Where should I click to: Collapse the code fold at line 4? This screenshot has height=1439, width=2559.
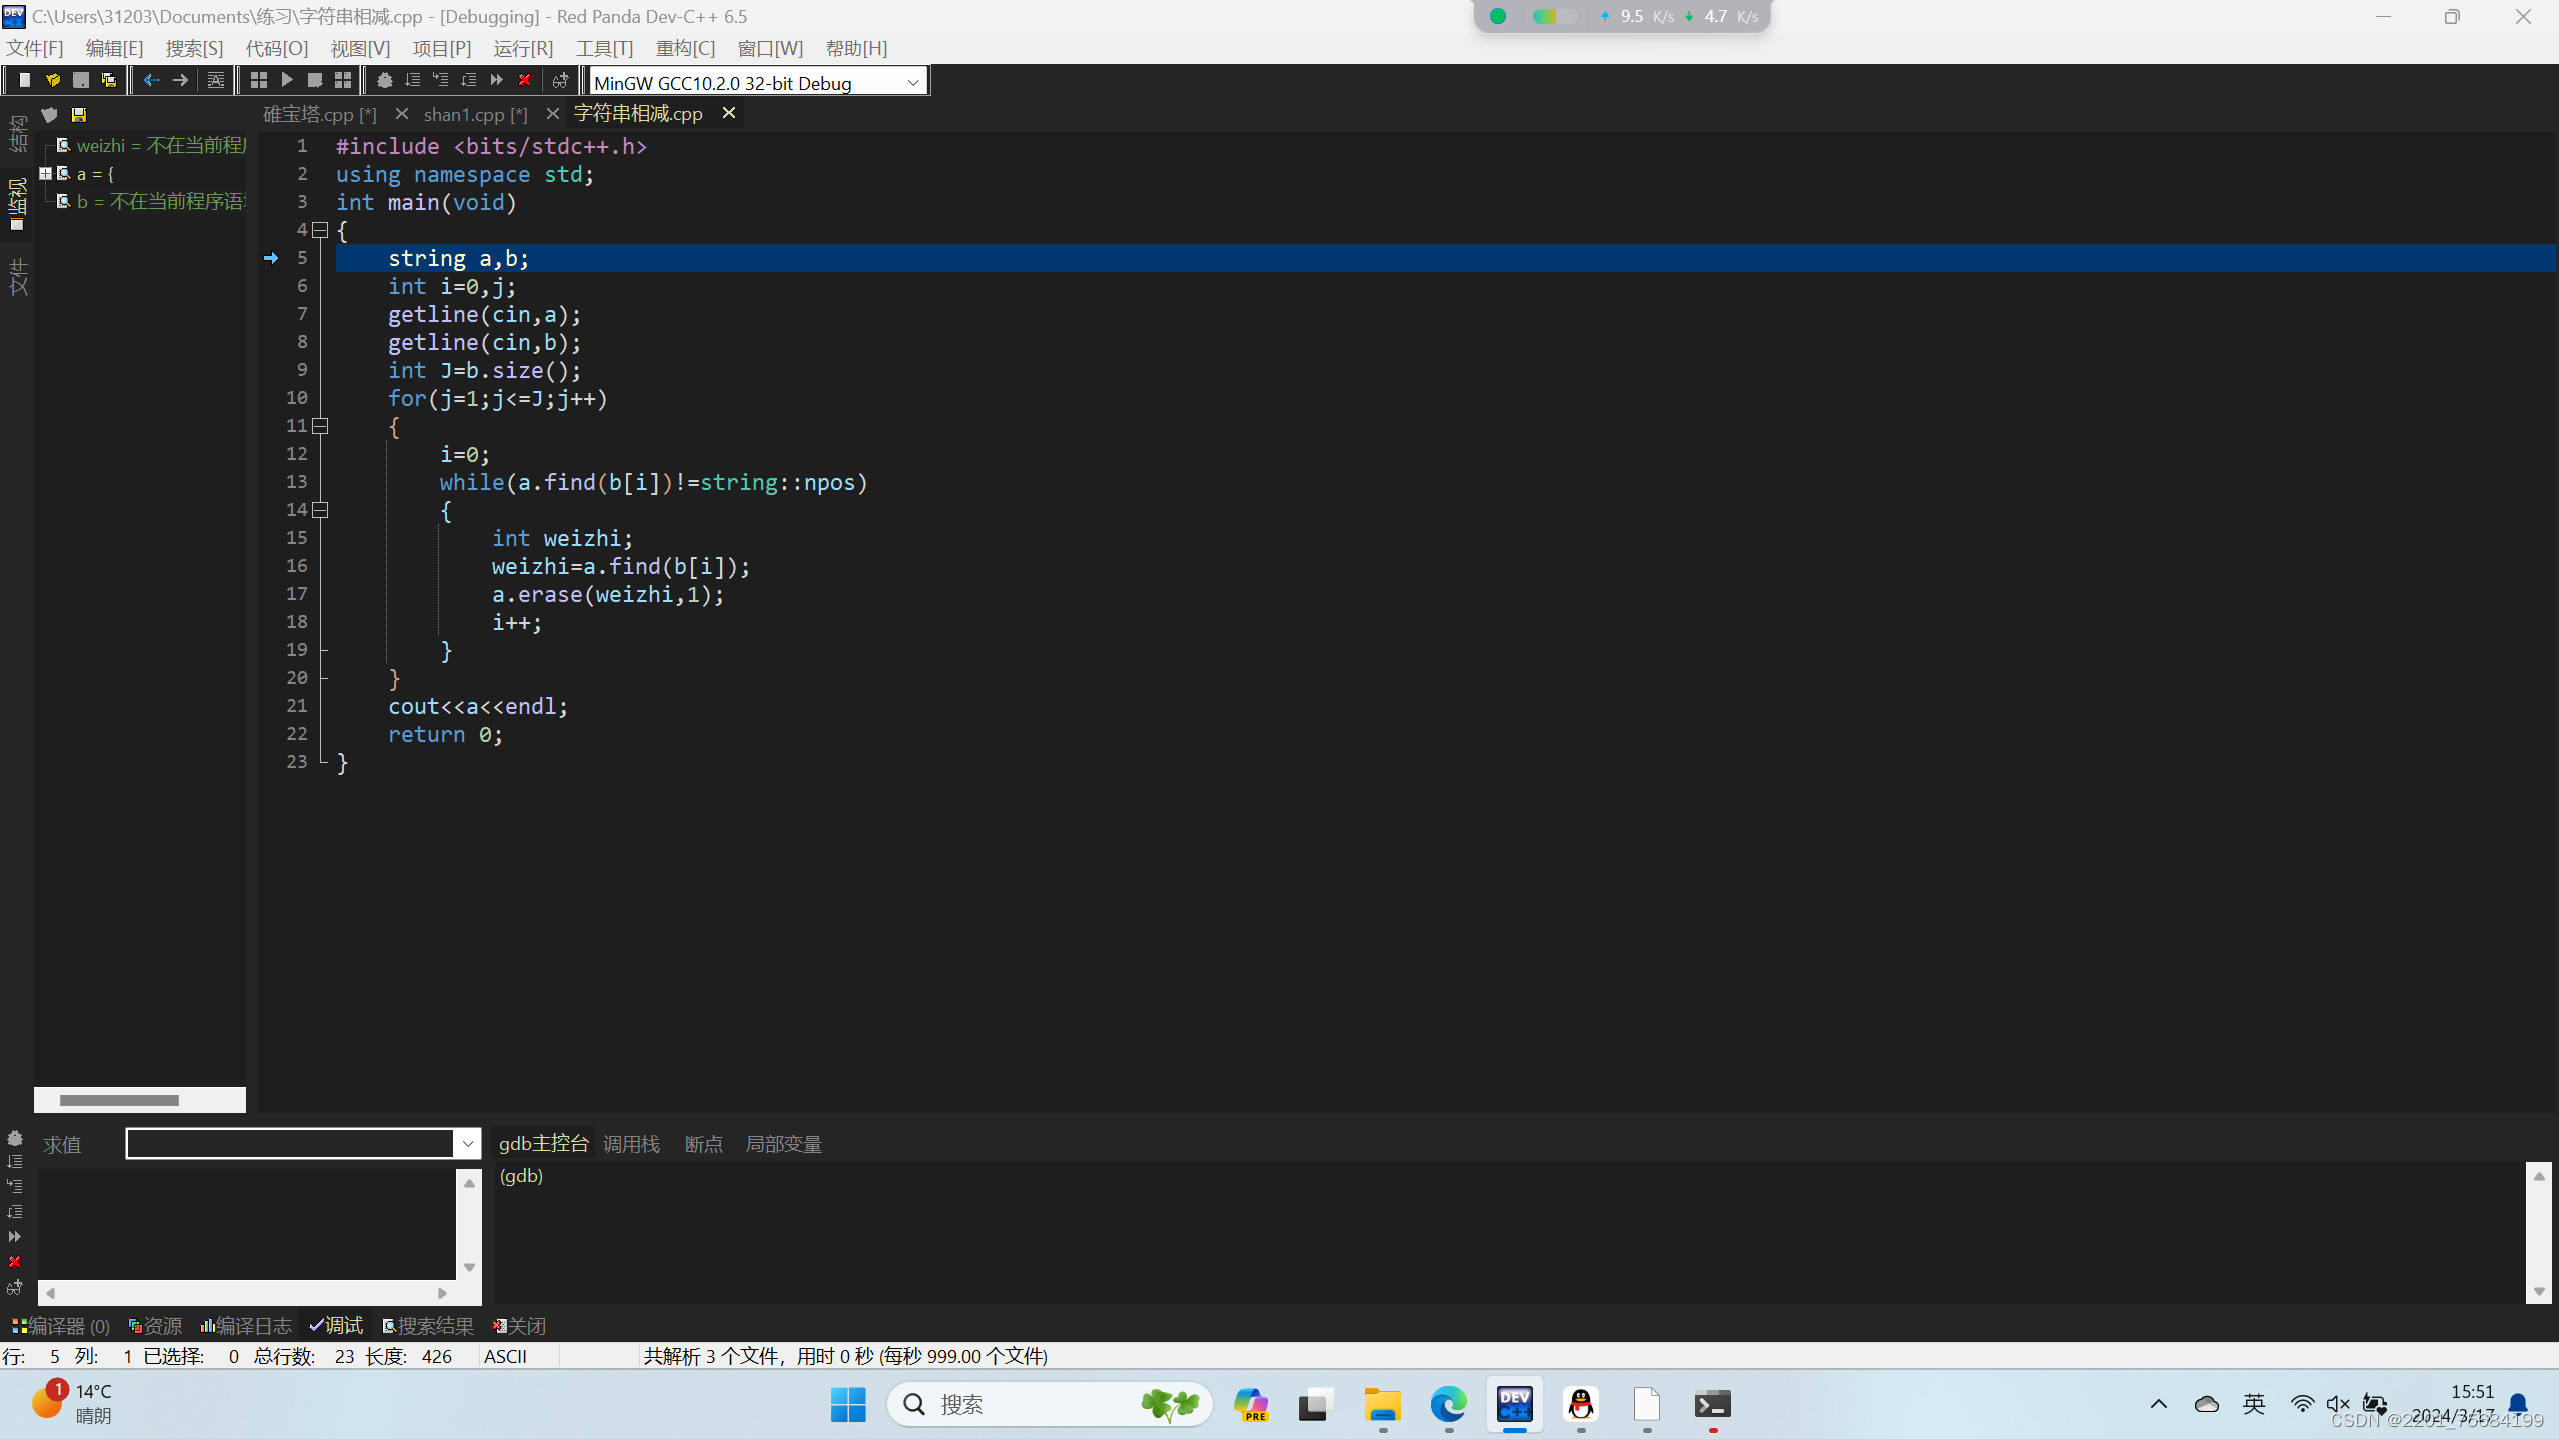click(320, 230)
